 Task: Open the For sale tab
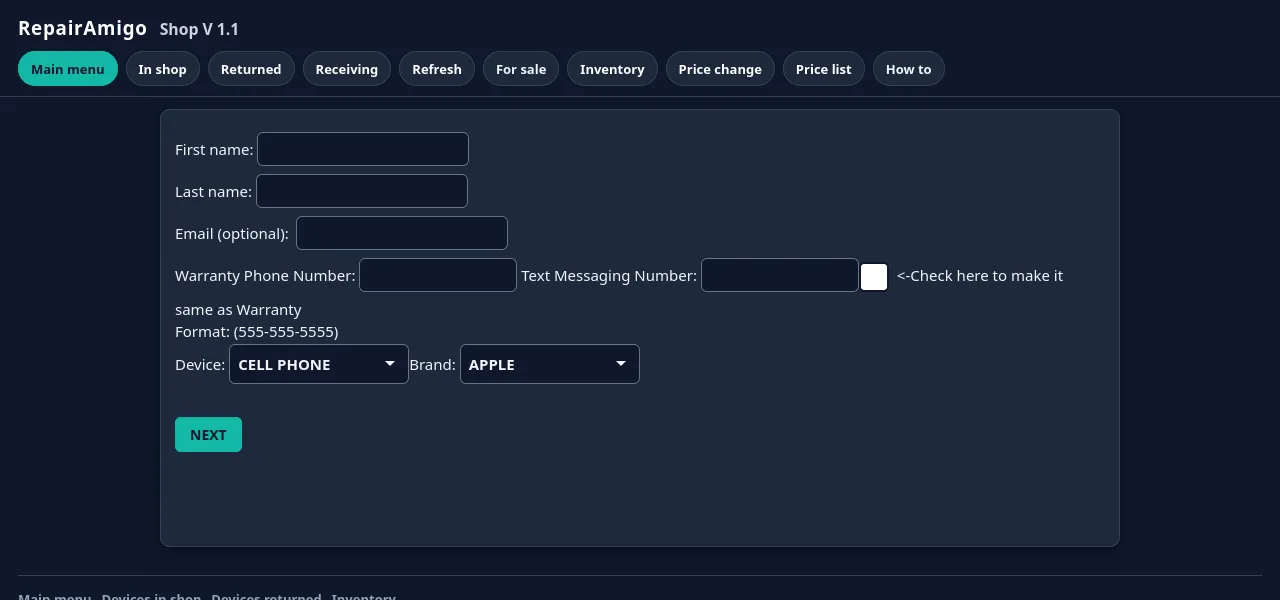tap(521, 69)
